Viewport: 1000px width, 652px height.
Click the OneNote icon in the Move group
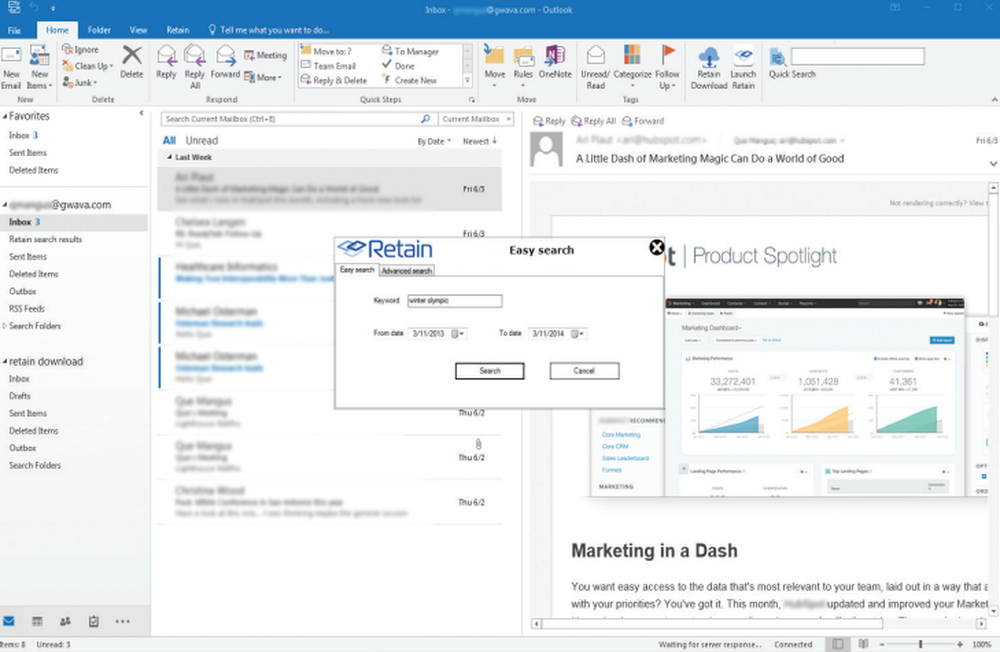point(553,60)
